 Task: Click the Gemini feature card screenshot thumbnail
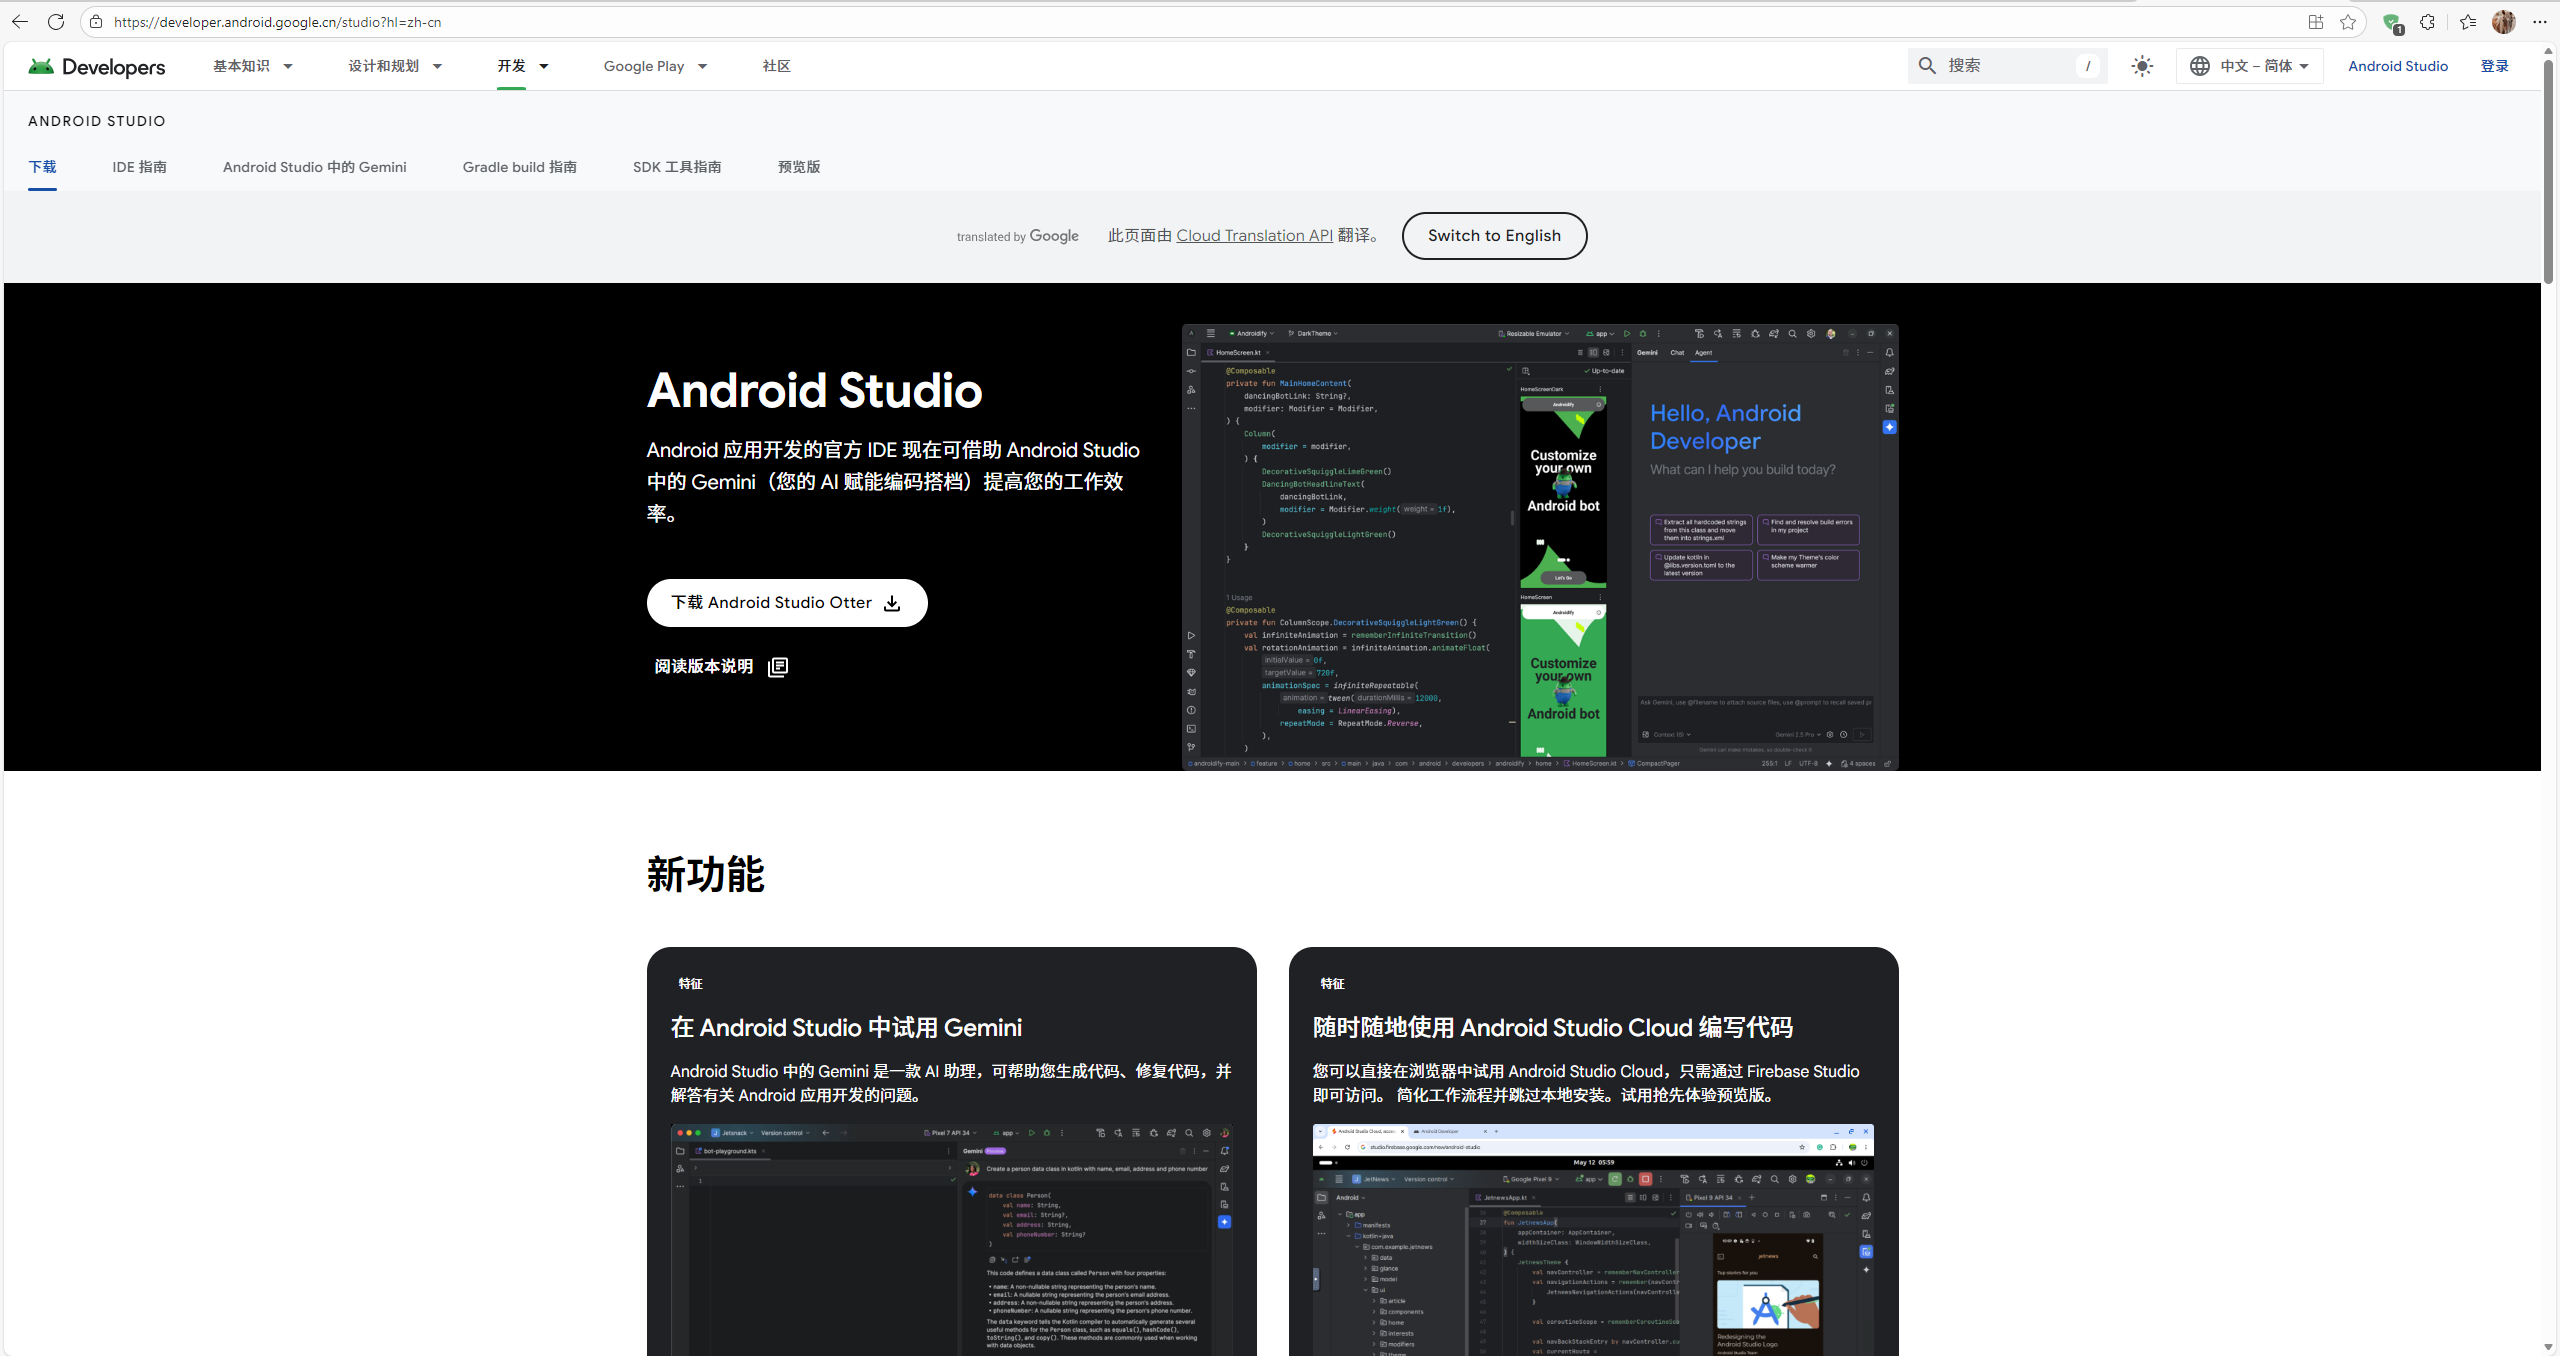click(x=951, y=1238)
